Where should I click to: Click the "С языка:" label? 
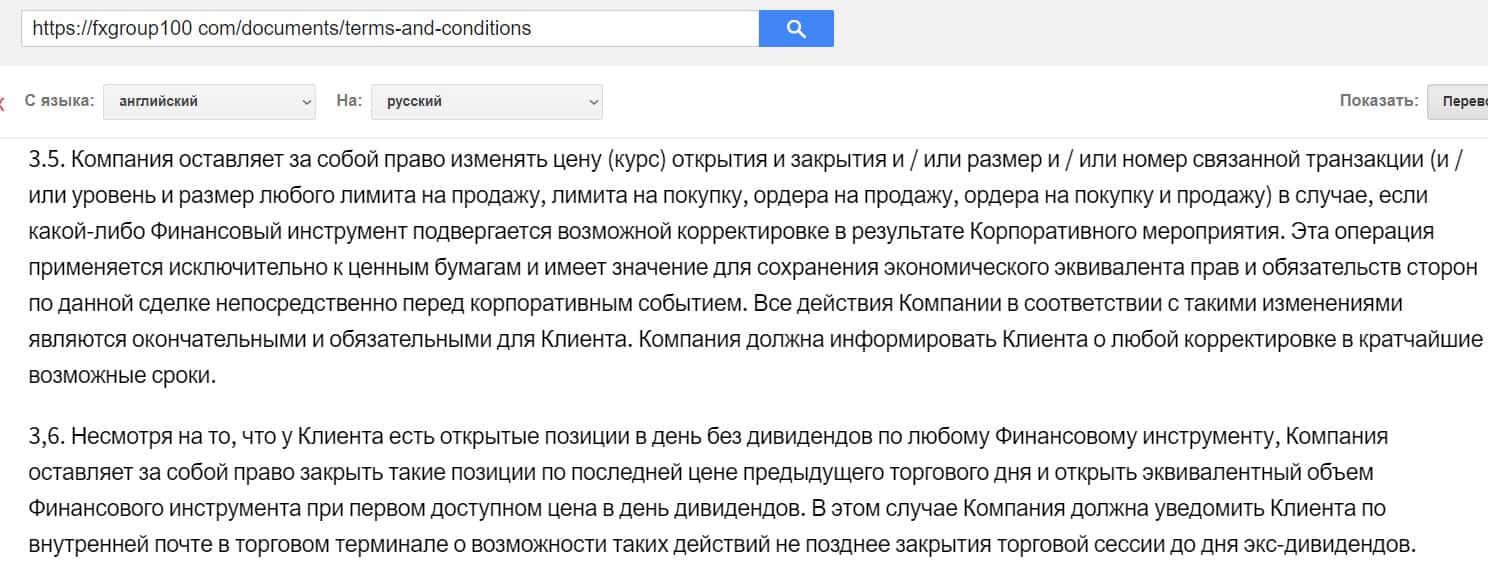(x=59, y=101)
